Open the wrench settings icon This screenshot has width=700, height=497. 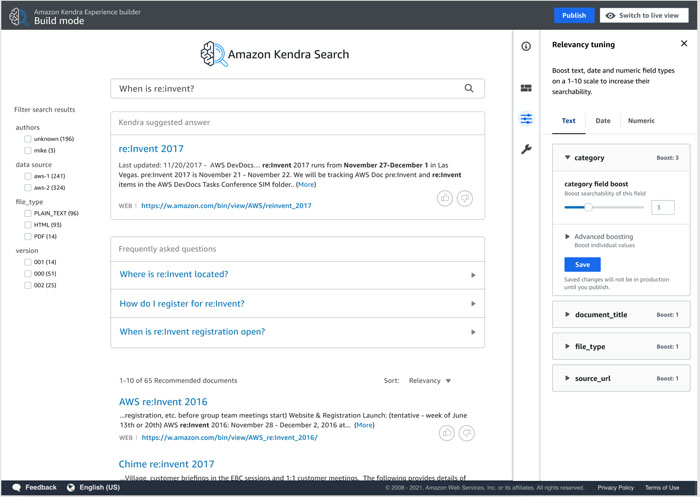pyautogui.click(x=526, y=149)
